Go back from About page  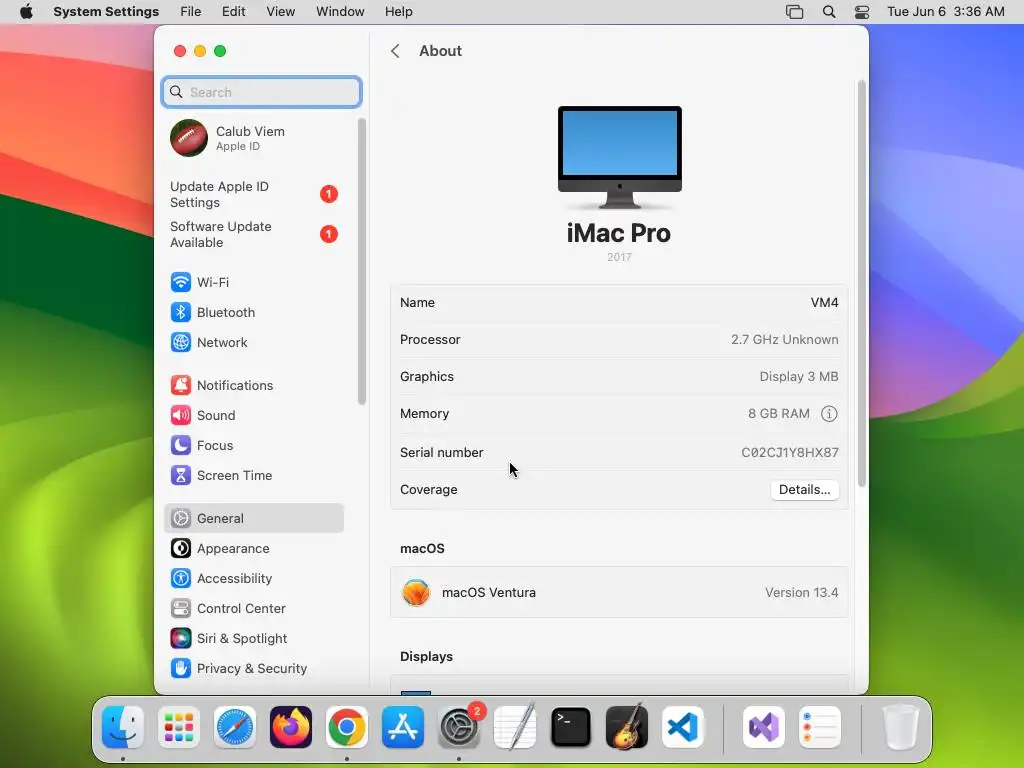[395, 51]
